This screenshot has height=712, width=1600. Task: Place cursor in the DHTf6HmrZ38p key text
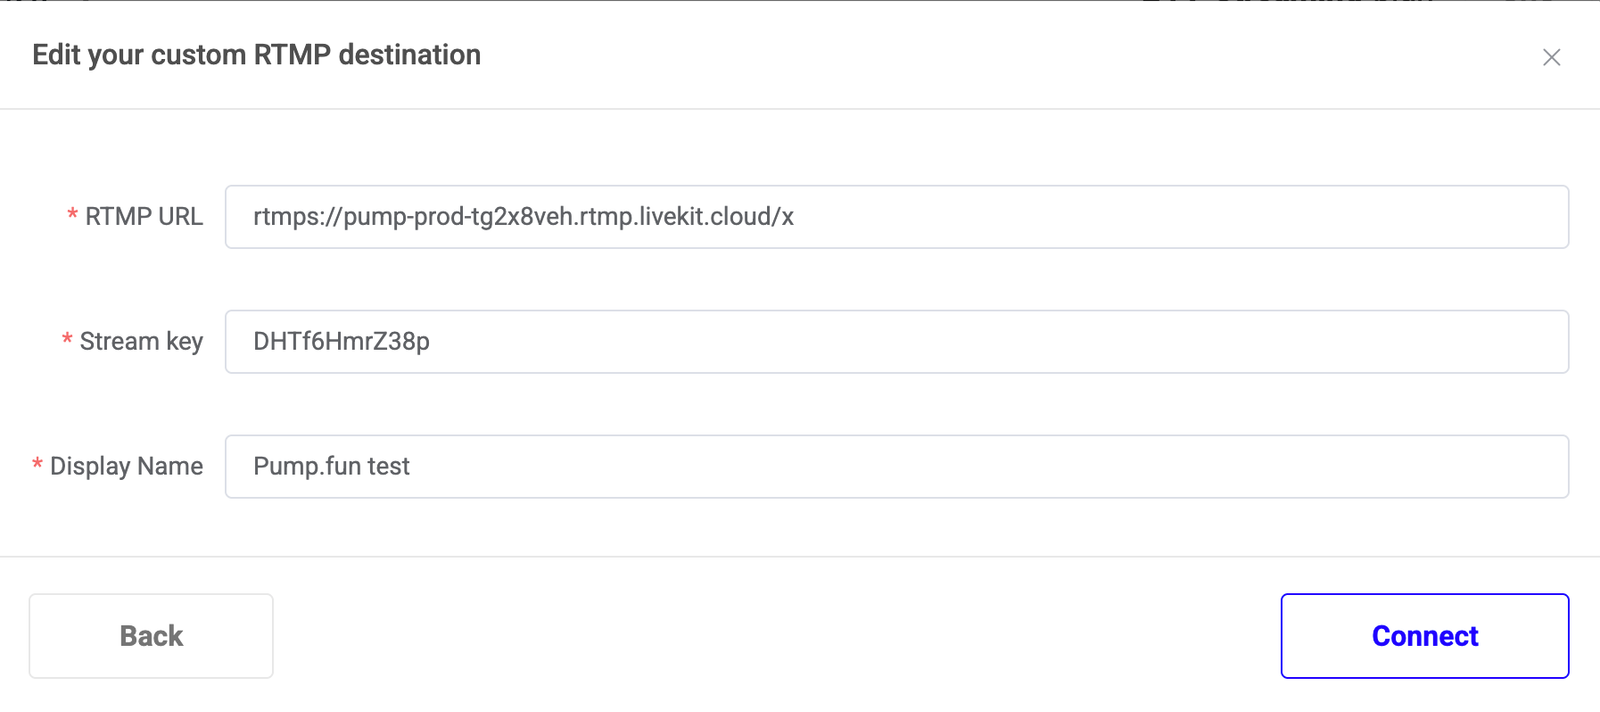coord(341,342)
